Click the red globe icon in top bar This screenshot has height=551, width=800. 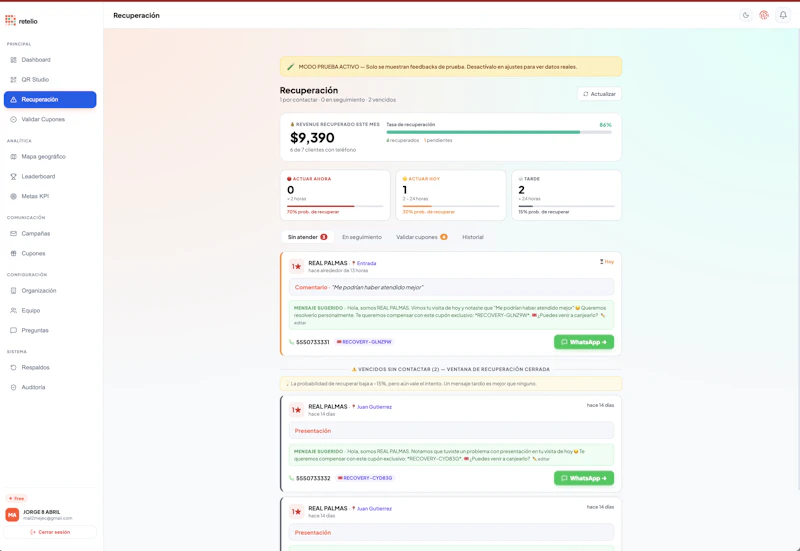click(x=764, y=15)
